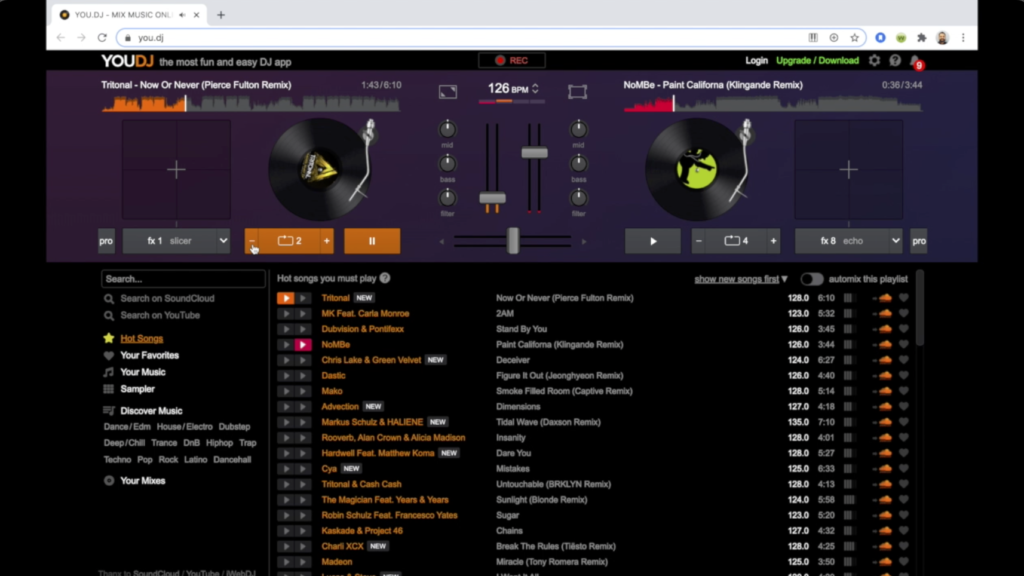
Task: Adjust the 126 BPM stepper arrows
Action: 536,88
